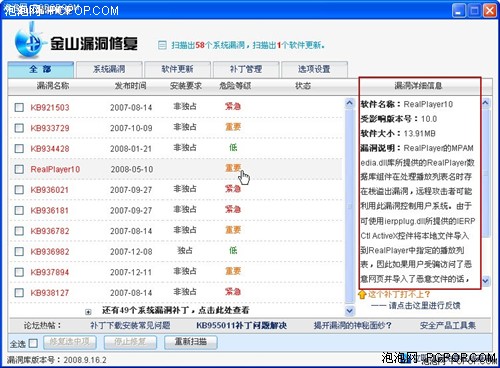
Task: Click the 重新扫描 button
Action: pyautogui.click(x=191, y=342)
